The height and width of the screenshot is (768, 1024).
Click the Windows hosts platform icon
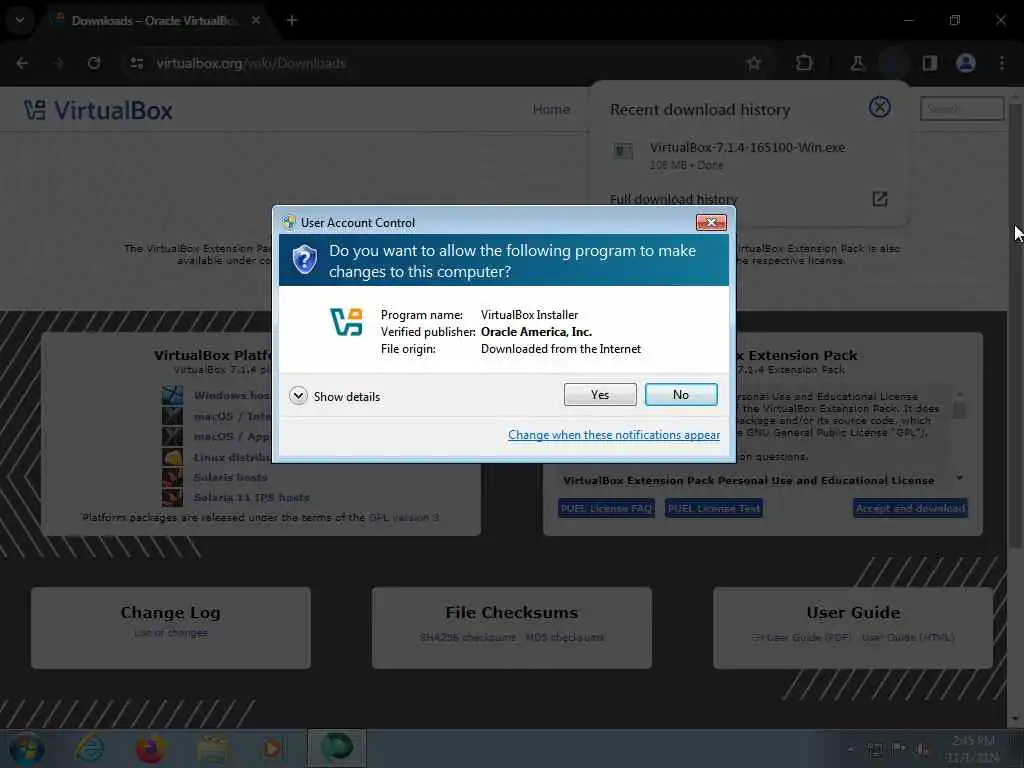(x=172, y=395)
